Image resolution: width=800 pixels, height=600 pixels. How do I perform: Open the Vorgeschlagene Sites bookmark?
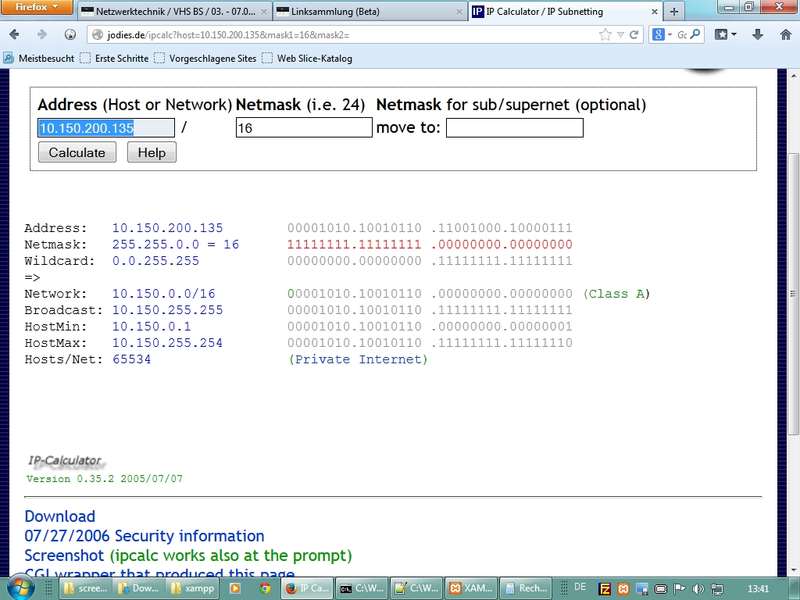click(x=205, y=59)
